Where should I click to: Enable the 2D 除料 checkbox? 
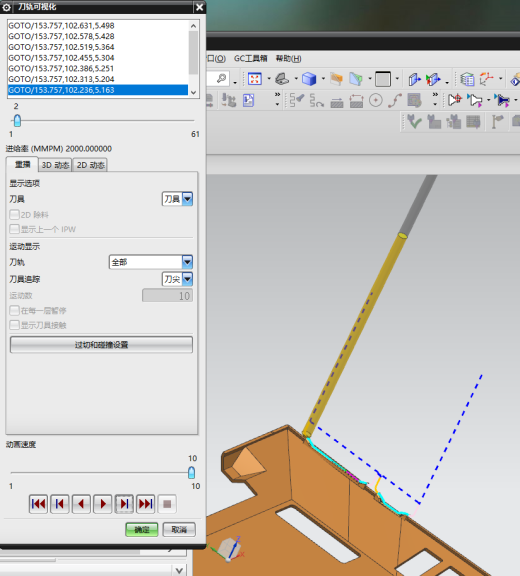14,215
